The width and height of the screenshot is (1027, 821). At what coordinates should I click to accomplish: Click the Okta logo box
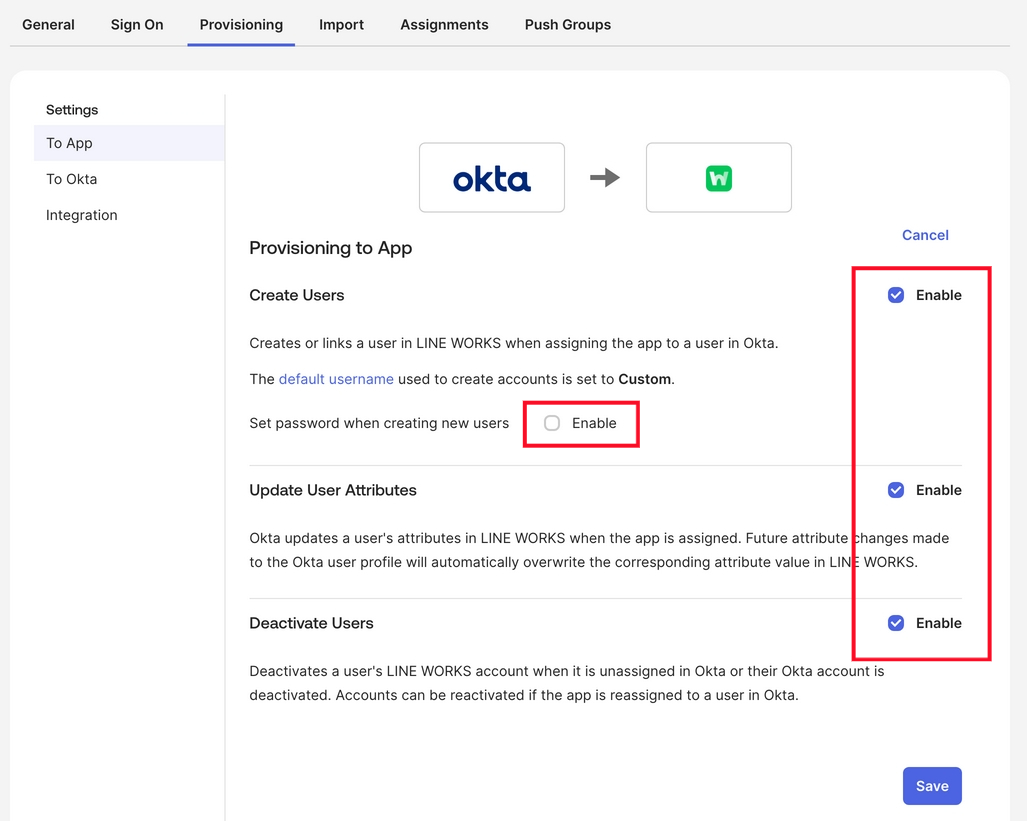pyautogui.click(x=492, y=178)
